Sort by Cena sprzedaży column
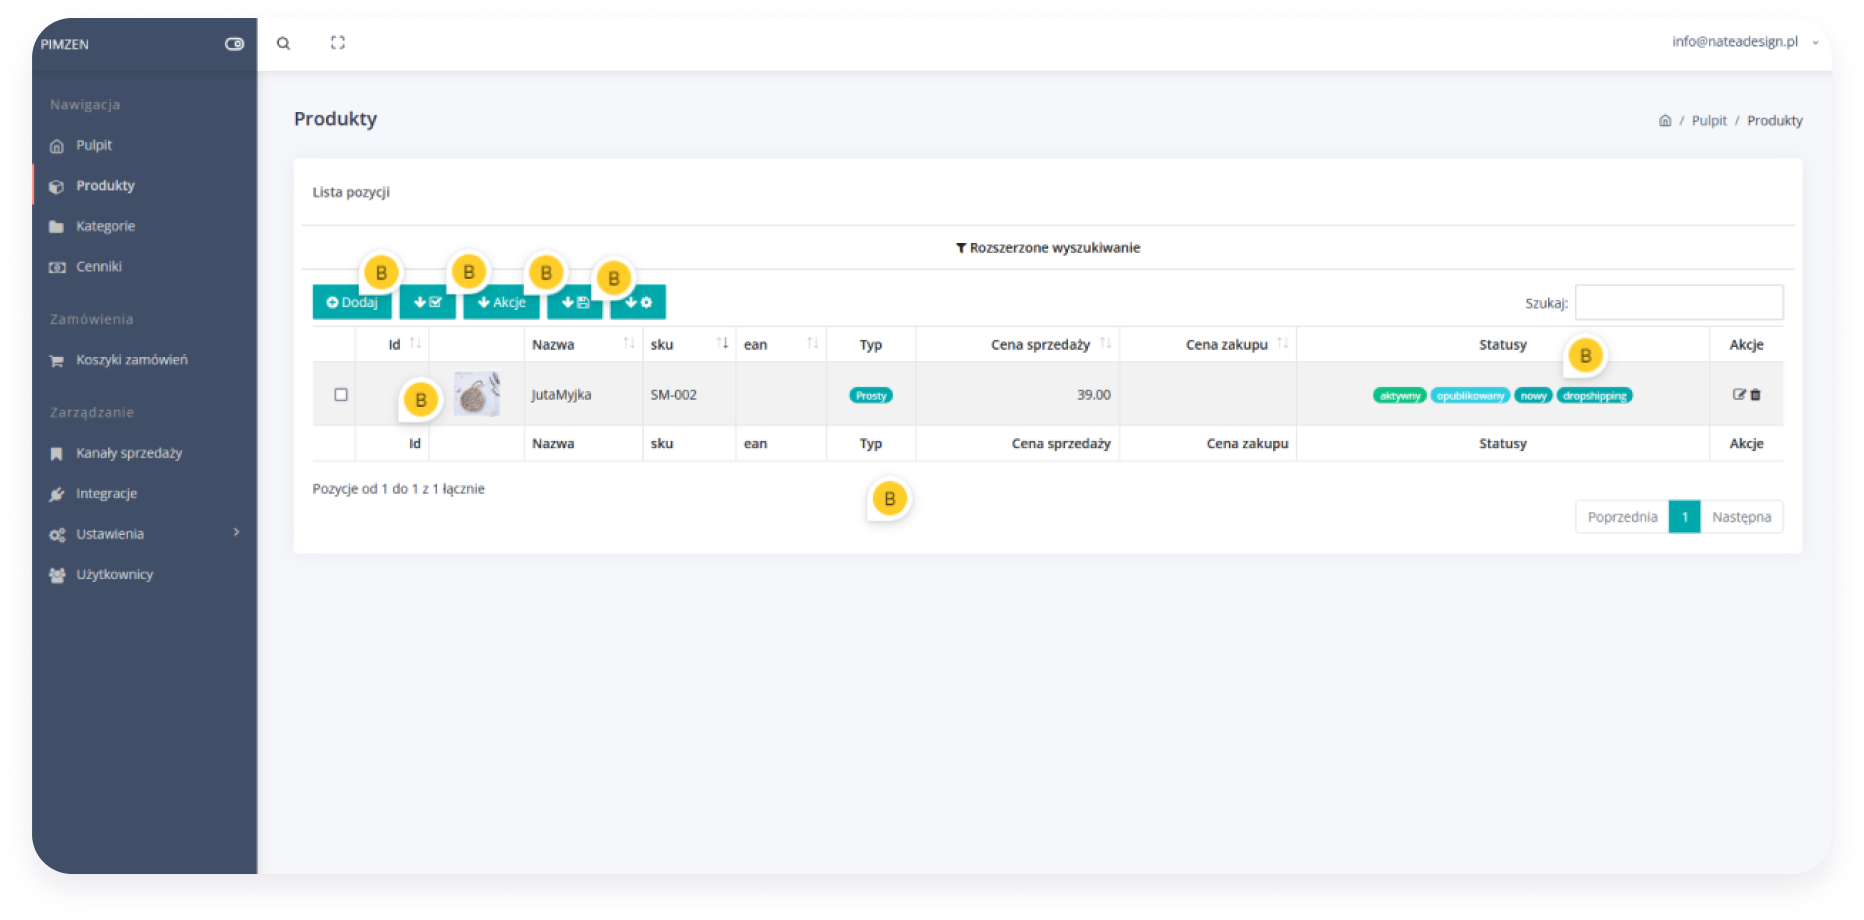The height and width of the screenshot is (920, 1864). (x=1018, y=345)
